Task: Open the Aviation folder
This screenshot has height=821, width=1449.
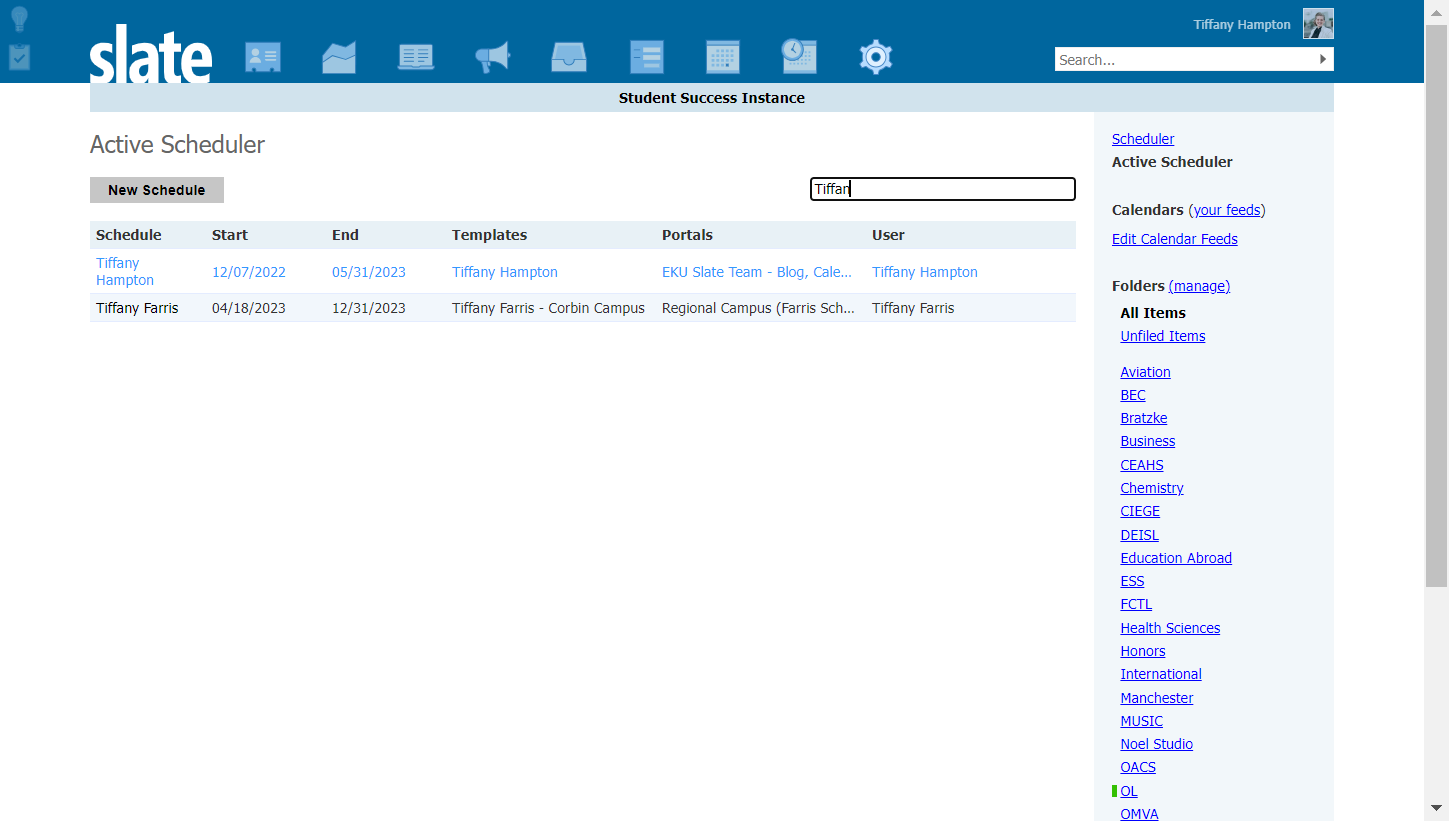Action: [1145, 372]
